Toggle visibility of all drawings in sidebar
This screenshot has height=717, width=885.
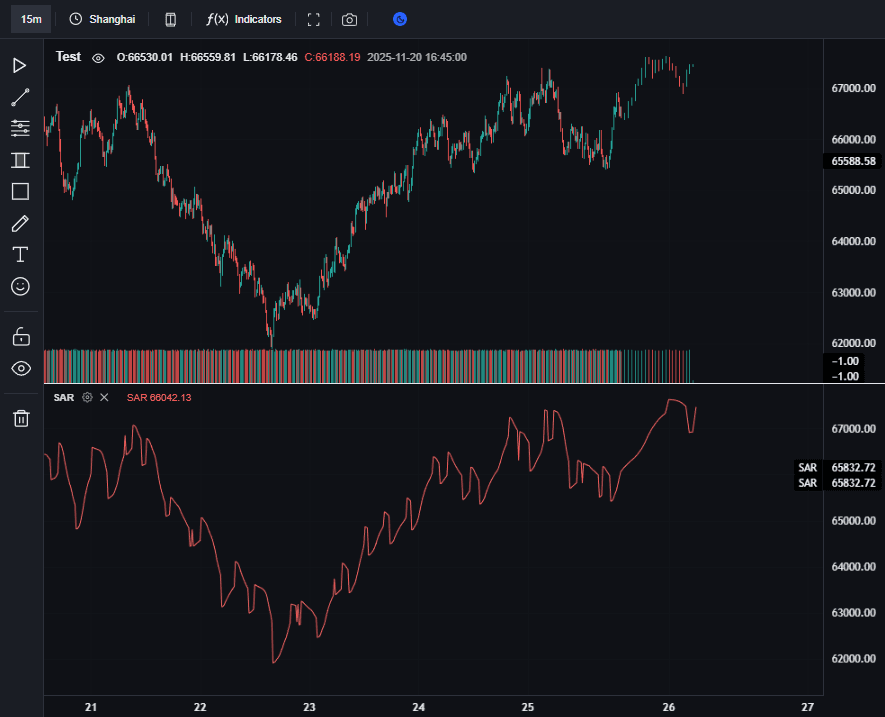20,368
